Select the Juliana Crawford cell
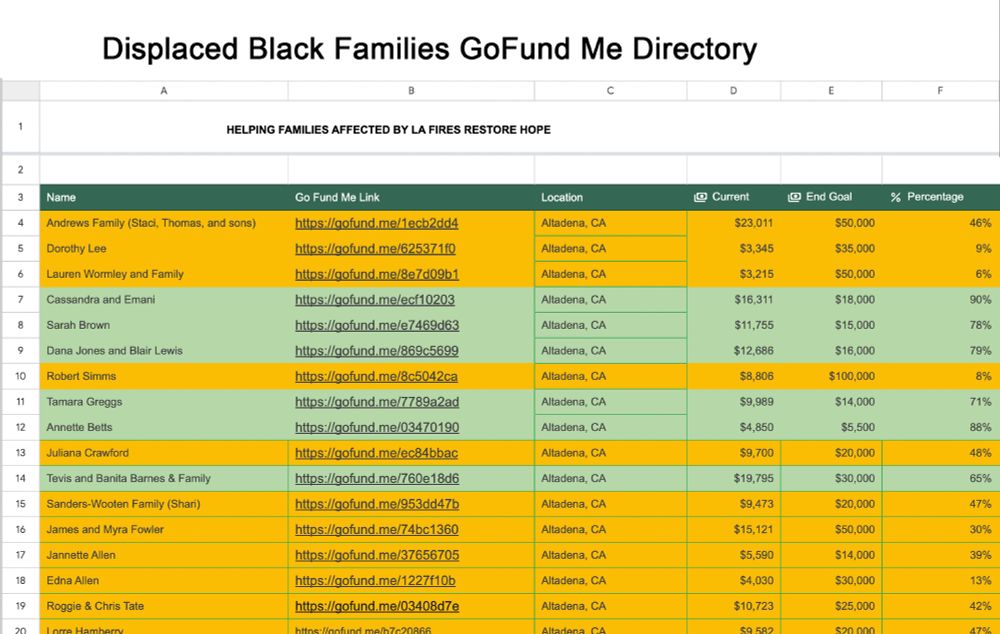This screenshot has width=1000, height=634. 164,453
